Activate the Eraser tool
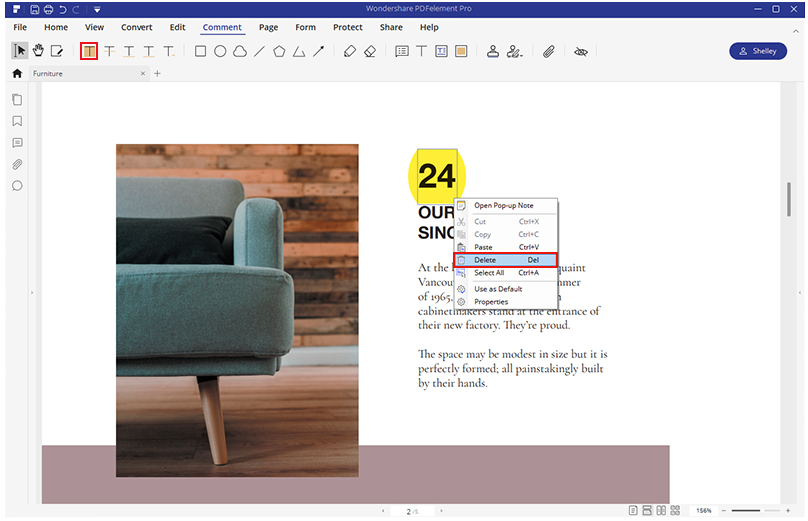Image resolution: width=808 pixels, height=521 pixels. (x=370, y=51)
